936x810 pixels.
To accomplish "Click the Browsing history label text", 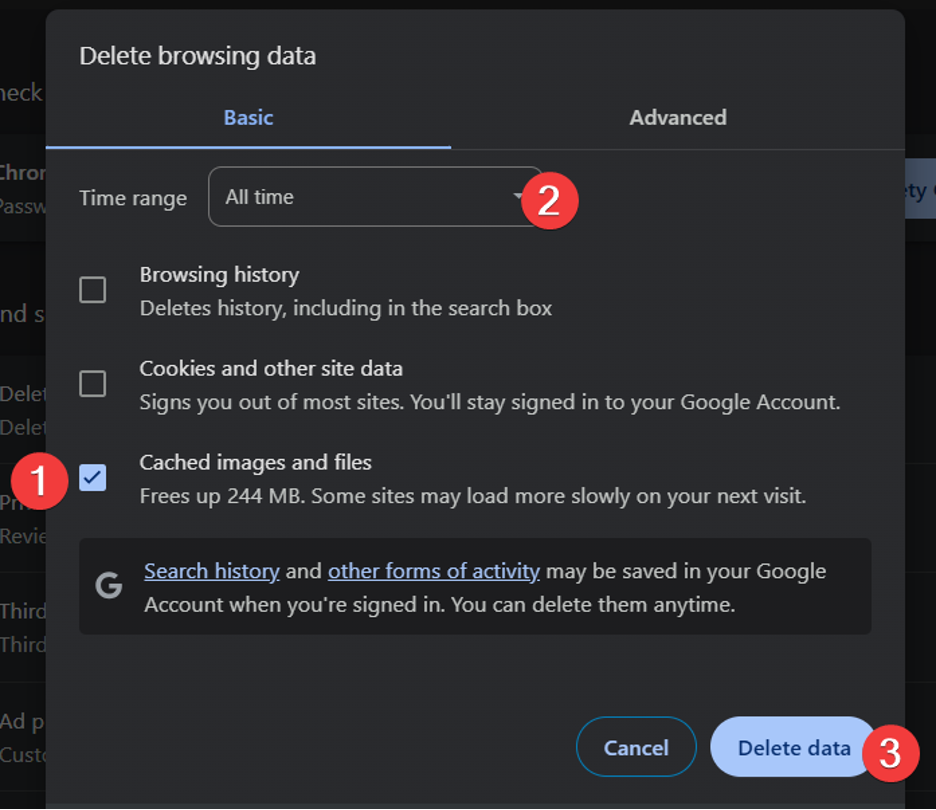I will pos(219,274).
